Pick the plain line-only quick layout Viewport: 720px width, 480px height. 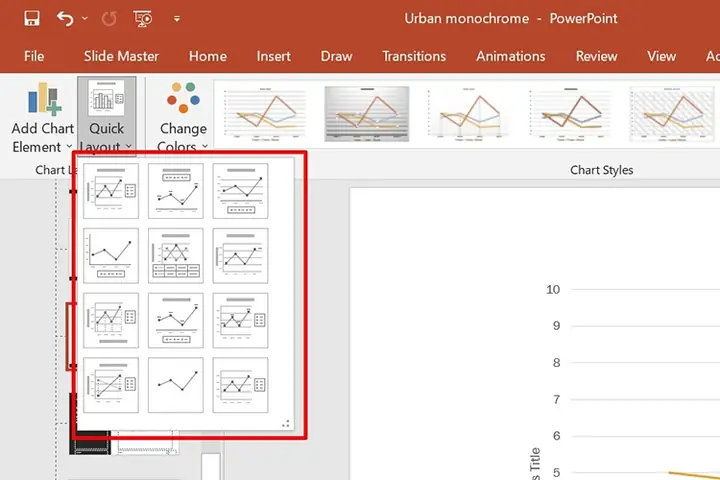tap(176, 385)
